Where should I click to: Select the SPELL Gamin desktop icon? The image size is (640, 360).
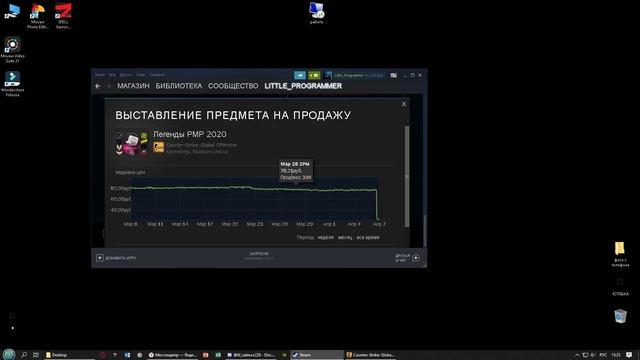coord(63,16)
